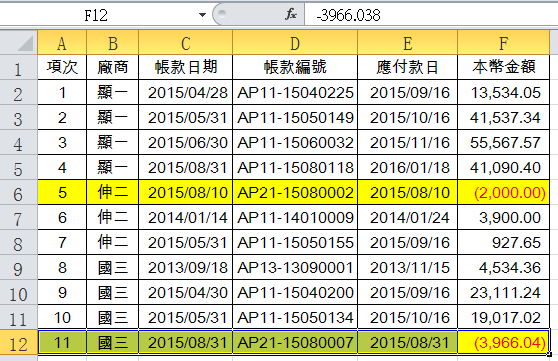Click cell AP11-14010009

pyautogui.click(x=295, y=218)
